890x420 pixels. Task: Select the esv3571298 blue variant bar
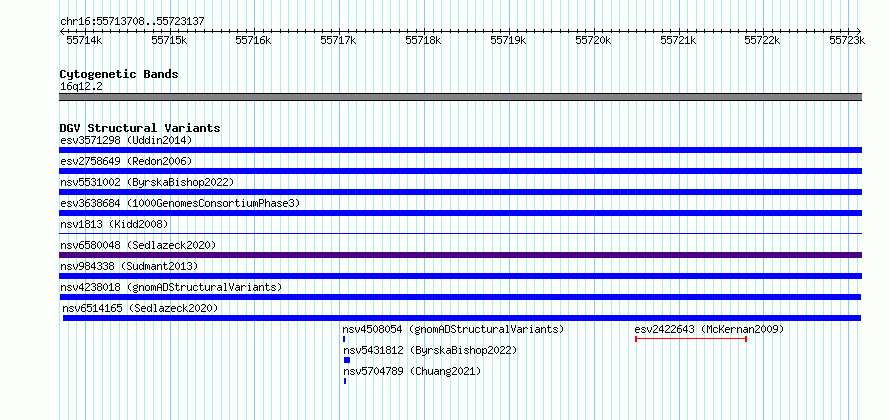coord(460,150)
